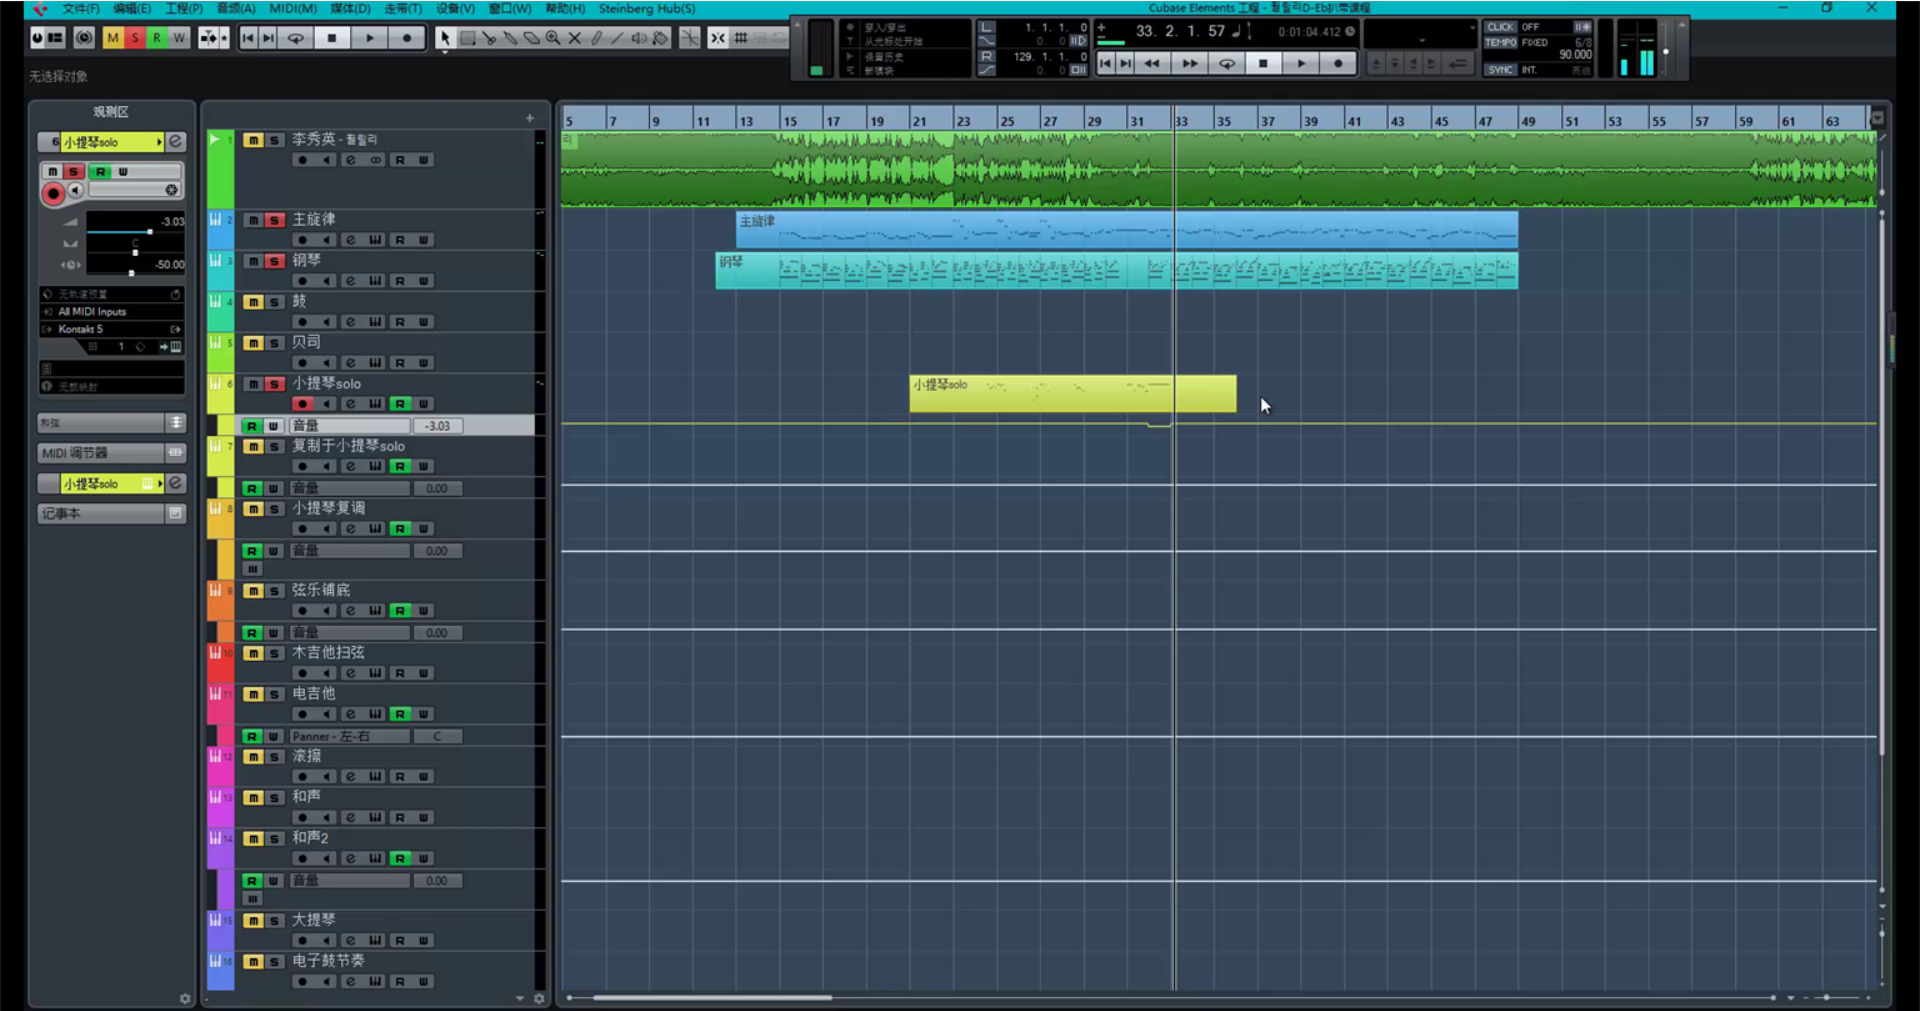This screenshot has height=1011, width=1920.
Task: Toggle the Snap on/off button
Action: (x=718, y=38)
